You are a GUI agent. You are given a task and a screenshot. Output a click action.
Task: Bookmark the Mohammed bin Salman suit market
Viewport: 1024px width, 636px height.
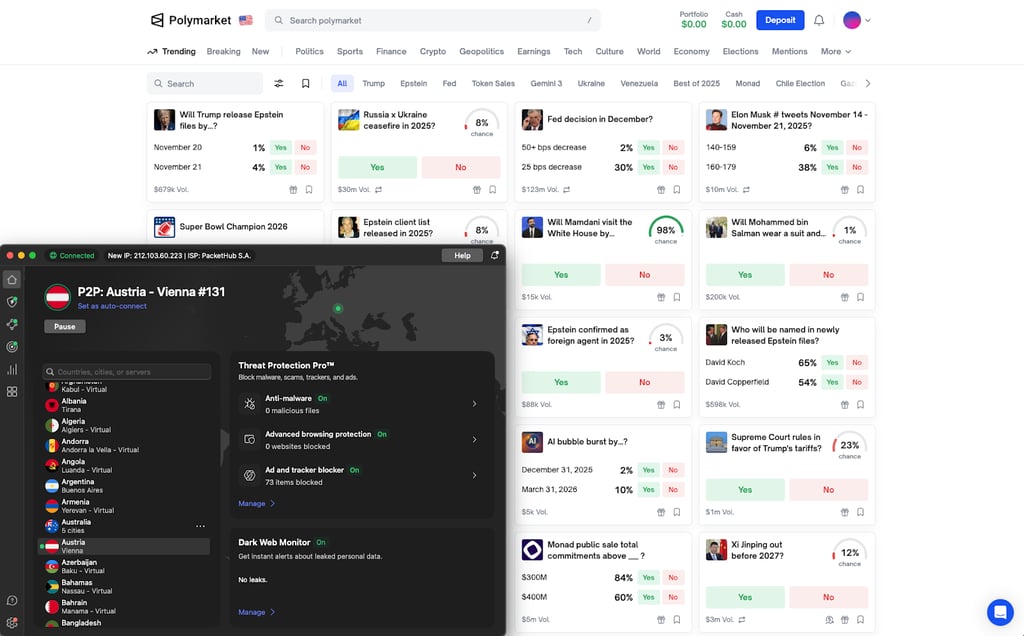(x=860, y=297)
